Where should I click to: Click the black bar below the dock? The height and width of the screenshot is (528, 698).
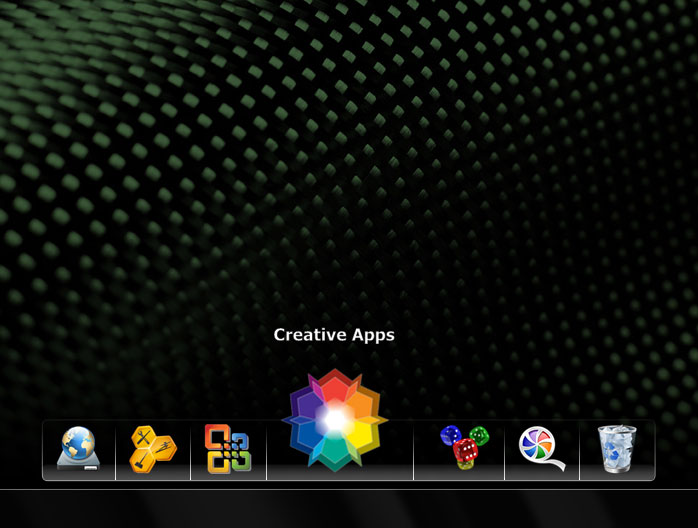click(x=349, y=509)
